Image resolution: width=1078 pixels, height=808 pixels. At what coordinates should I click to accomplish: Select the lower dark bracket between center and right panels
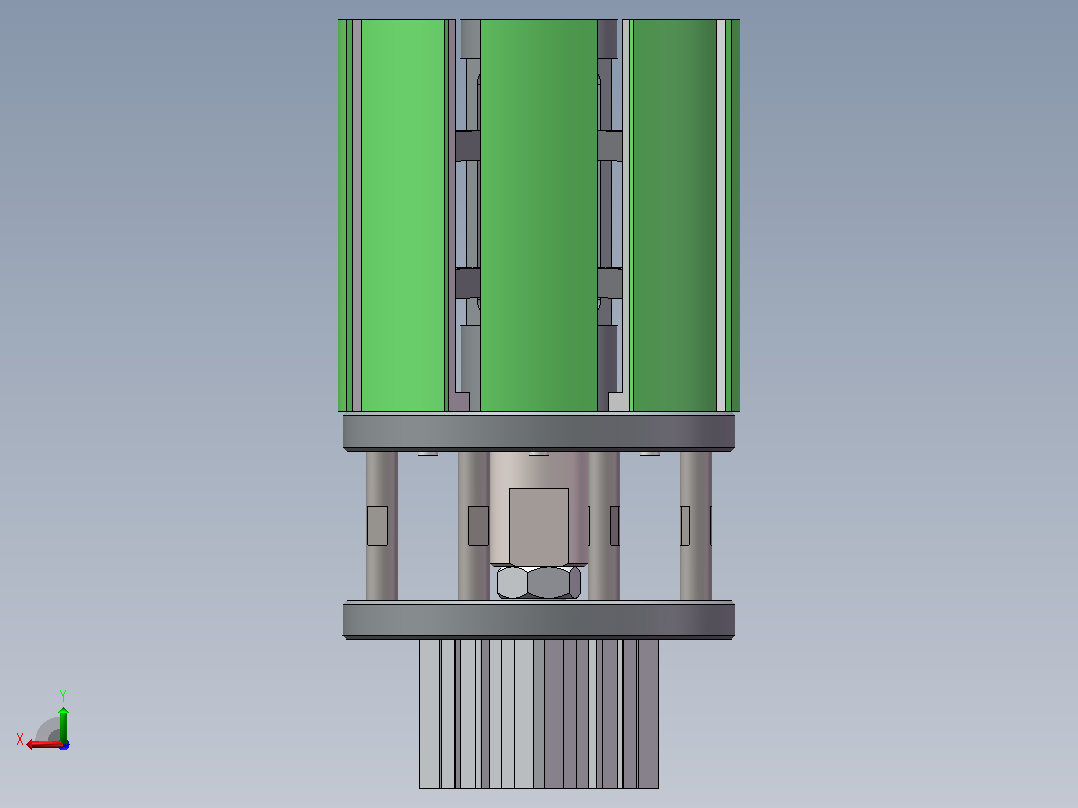(x=610, y=283)
